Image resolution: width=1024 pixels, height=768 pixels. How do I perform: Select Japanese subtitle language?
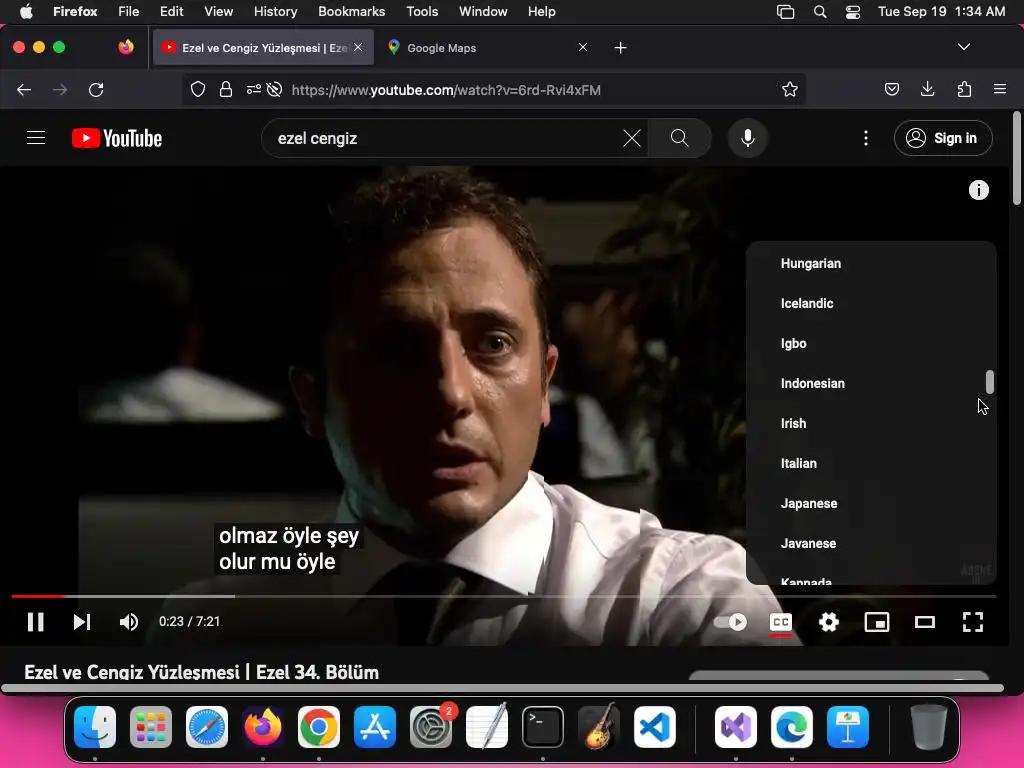coord(871,503)
